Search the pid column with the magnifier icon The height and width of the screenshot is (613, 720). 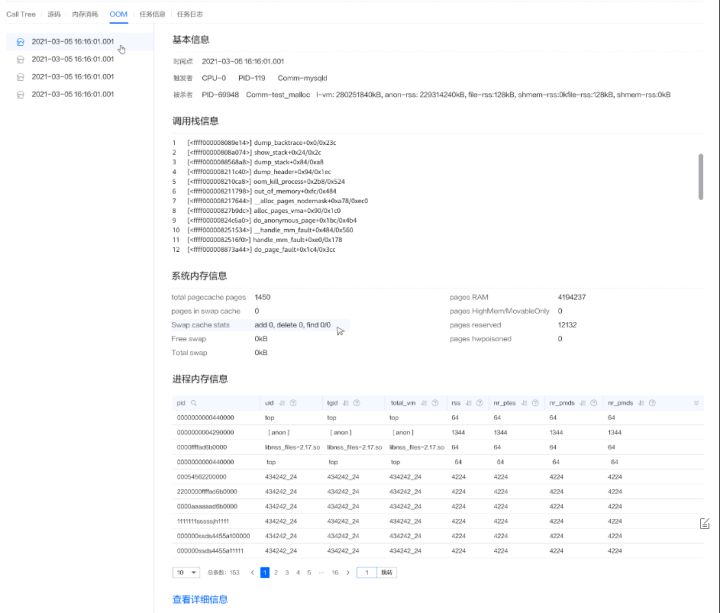point(194,403)
